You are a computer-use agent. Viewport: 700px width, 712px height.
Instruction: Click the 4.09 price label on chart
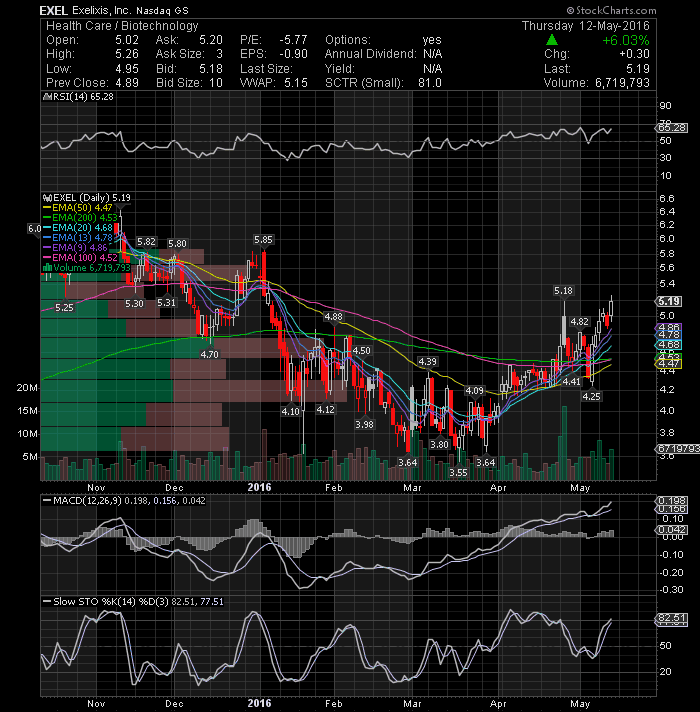[474, 391]
